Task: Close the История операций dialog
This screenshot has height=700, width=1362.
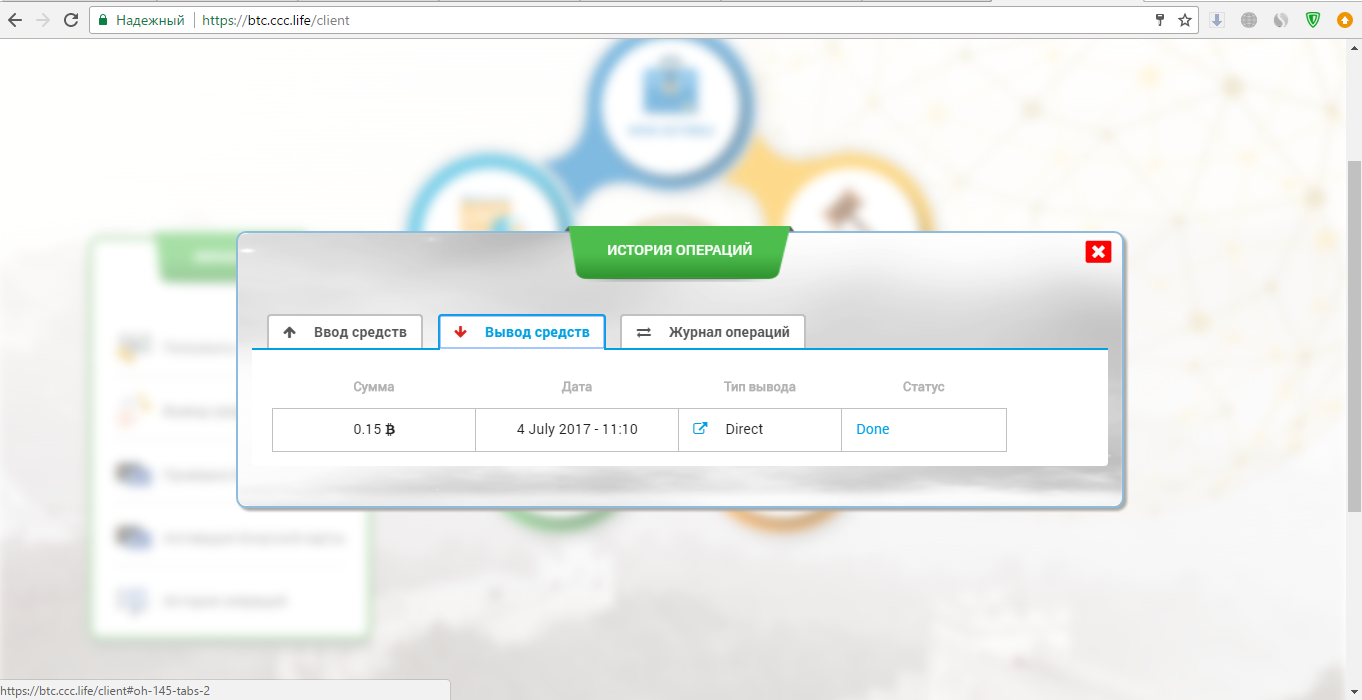Action: (1098, 252)
